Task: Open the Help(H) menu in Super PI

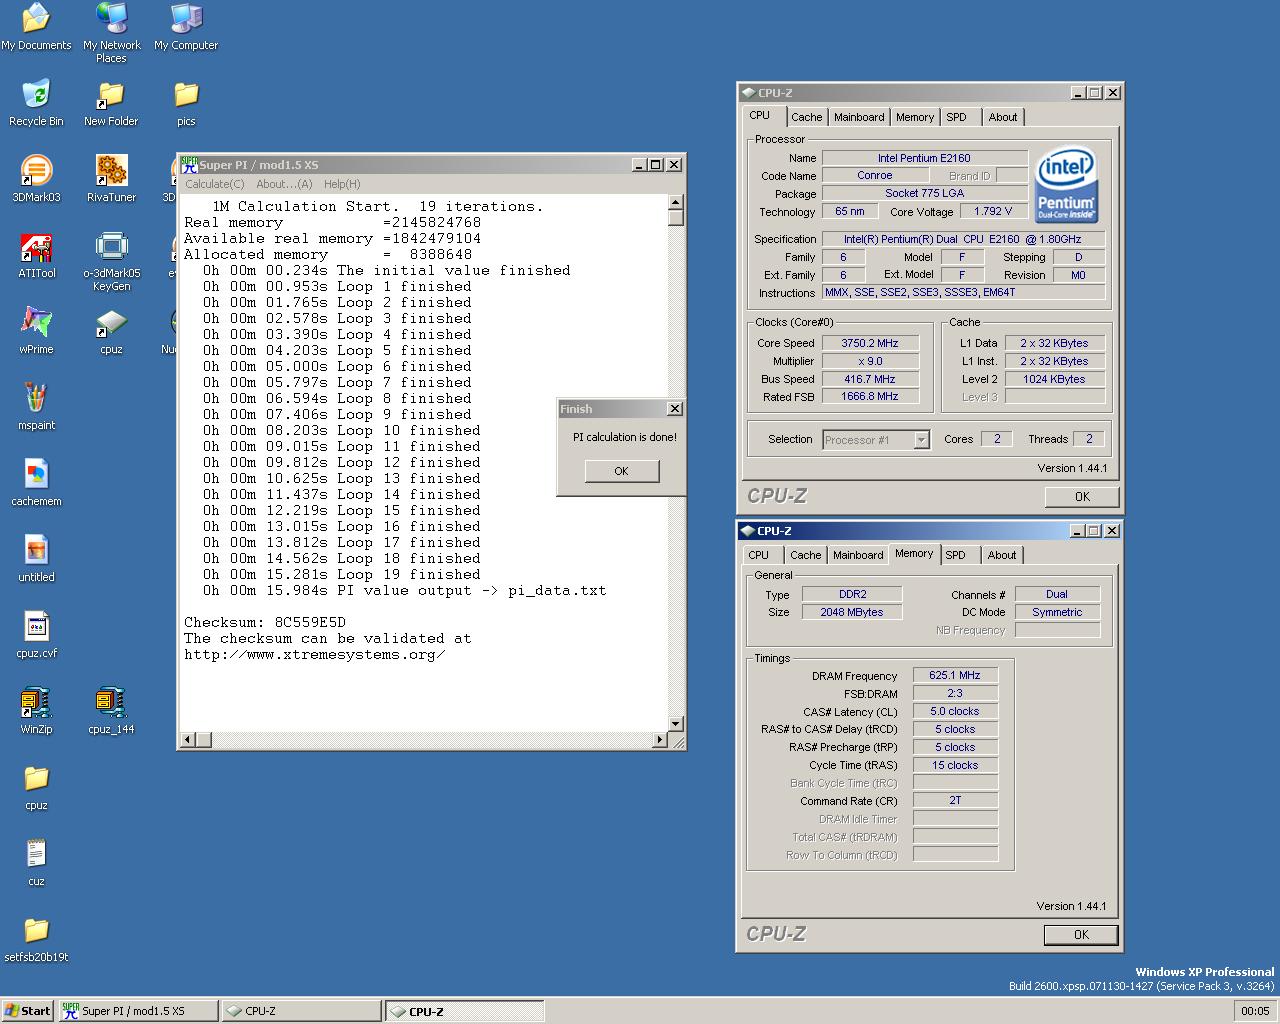Action: click(342, 184)
